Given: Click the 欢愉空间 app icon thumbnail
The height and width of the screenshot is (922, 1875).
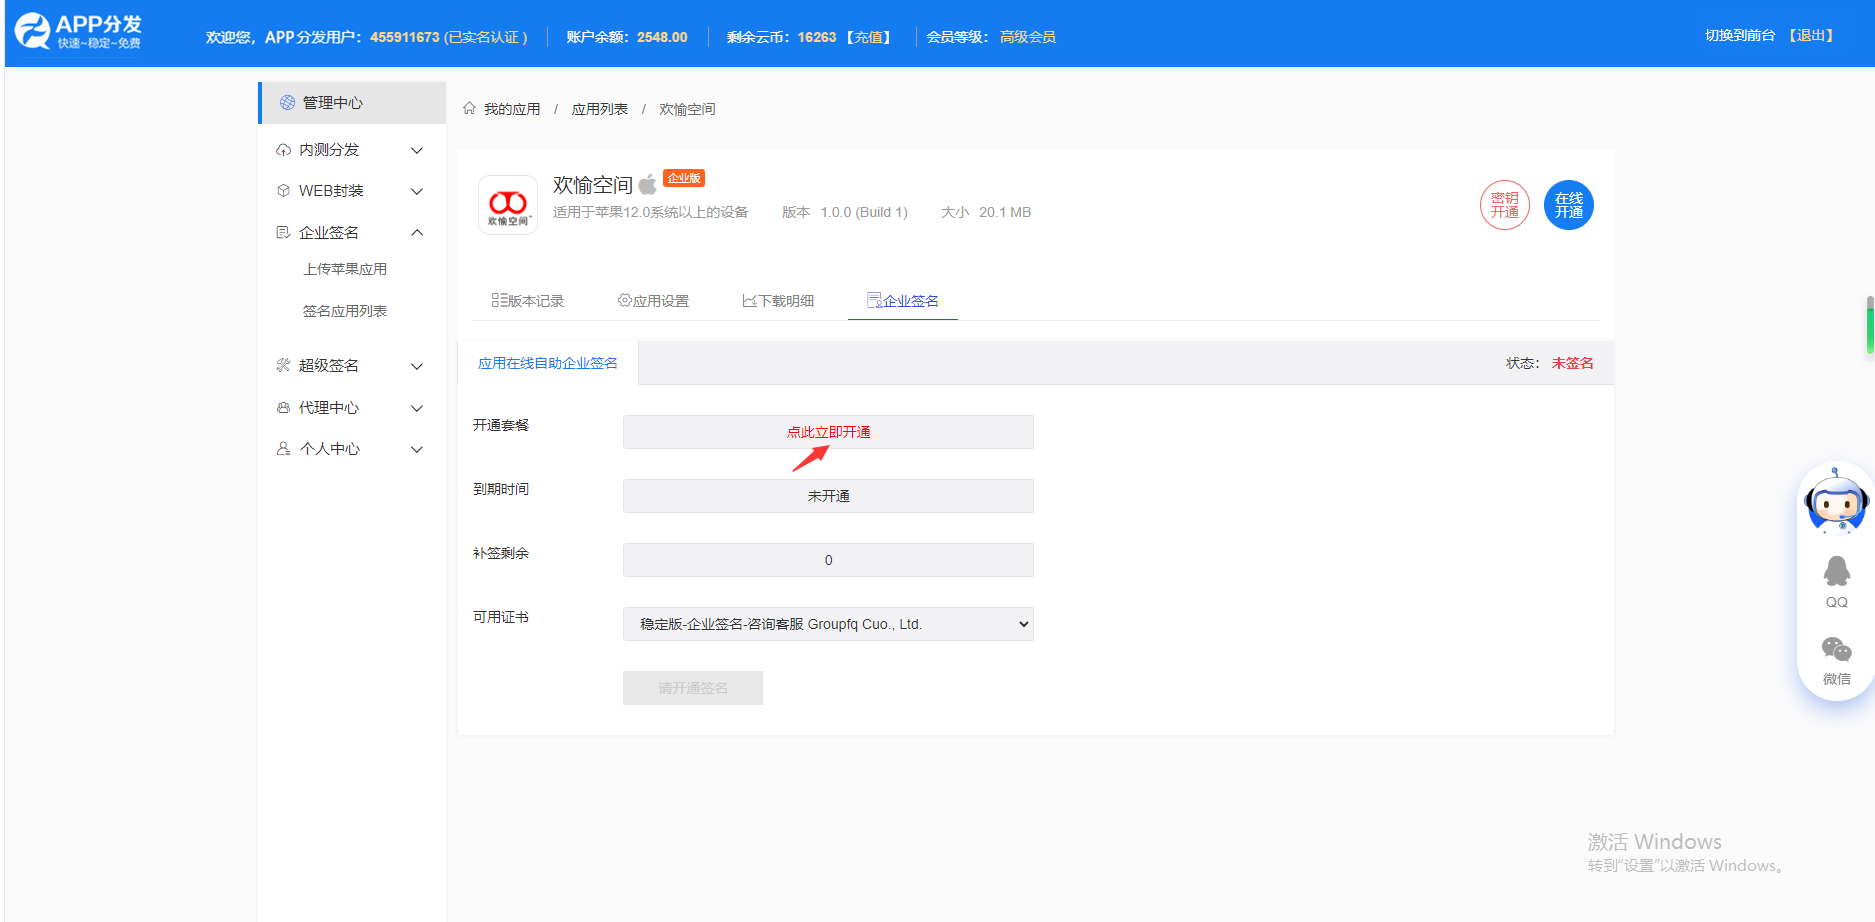Looking at the screenshot, I should click(508, 205).
